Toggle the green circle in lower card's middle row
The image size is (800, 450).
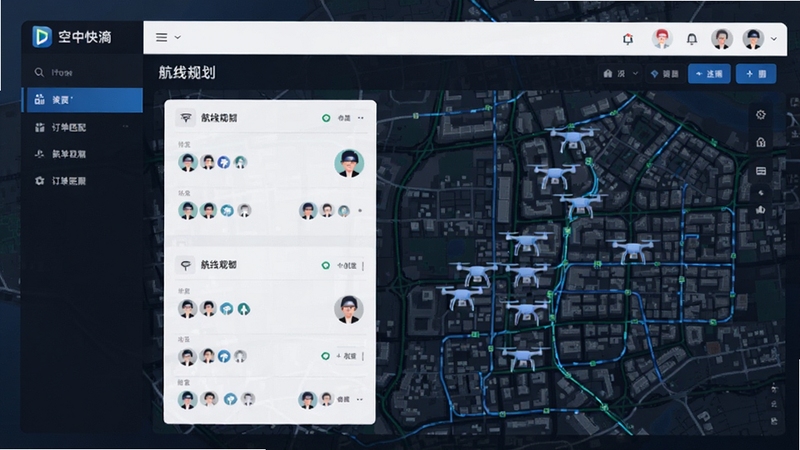point(326,356)
